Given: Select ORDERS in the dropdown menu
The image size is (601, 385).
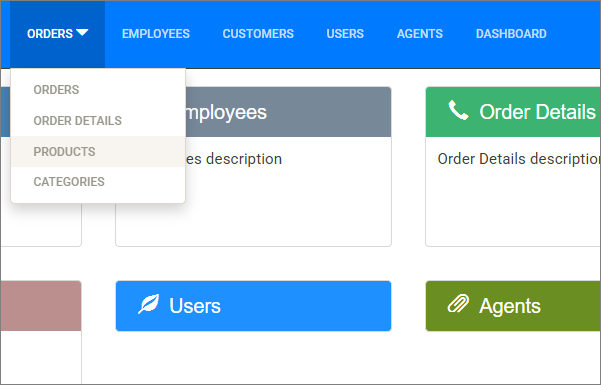Looking at the screenshot, I should (x=98, y=90).
